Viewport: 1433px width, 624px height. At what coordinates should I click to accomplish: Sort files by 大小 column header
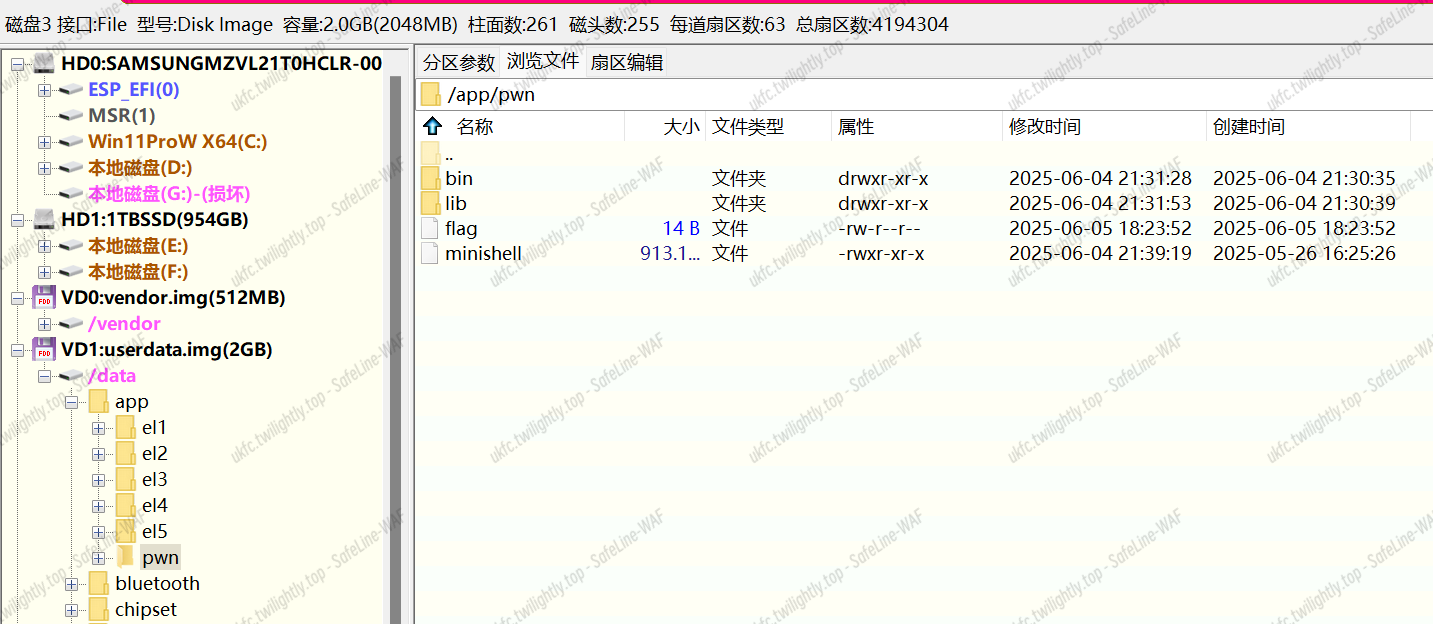[x=681, y=127]
